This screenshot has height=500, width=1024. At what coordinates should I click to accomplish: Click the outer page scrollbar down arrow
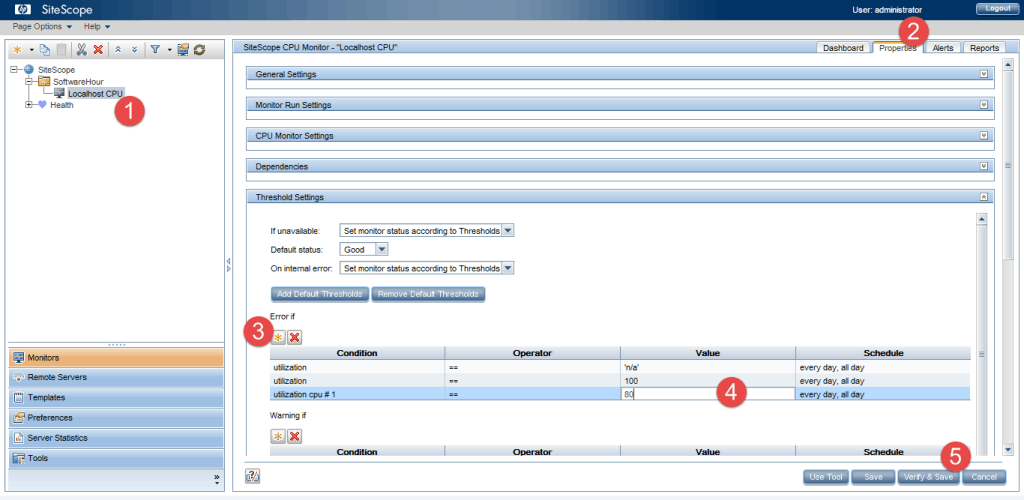tap(1007, 450)
